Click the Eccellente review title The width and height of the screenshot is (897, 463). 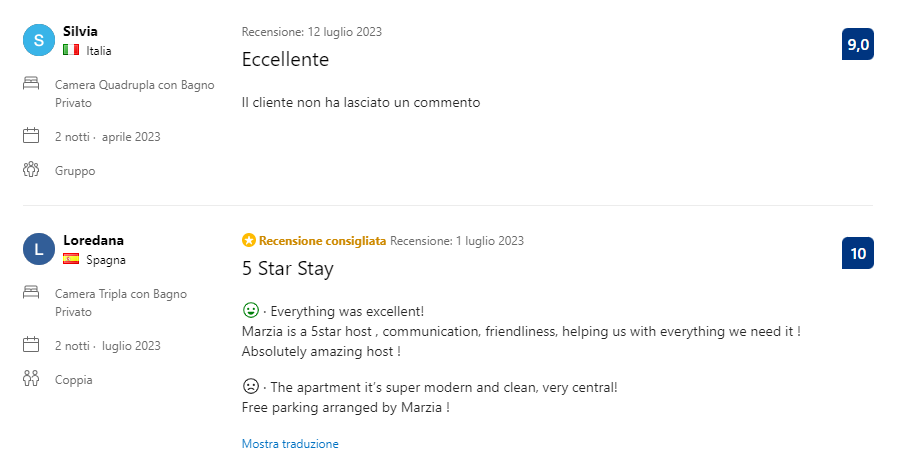pos(285,60)
